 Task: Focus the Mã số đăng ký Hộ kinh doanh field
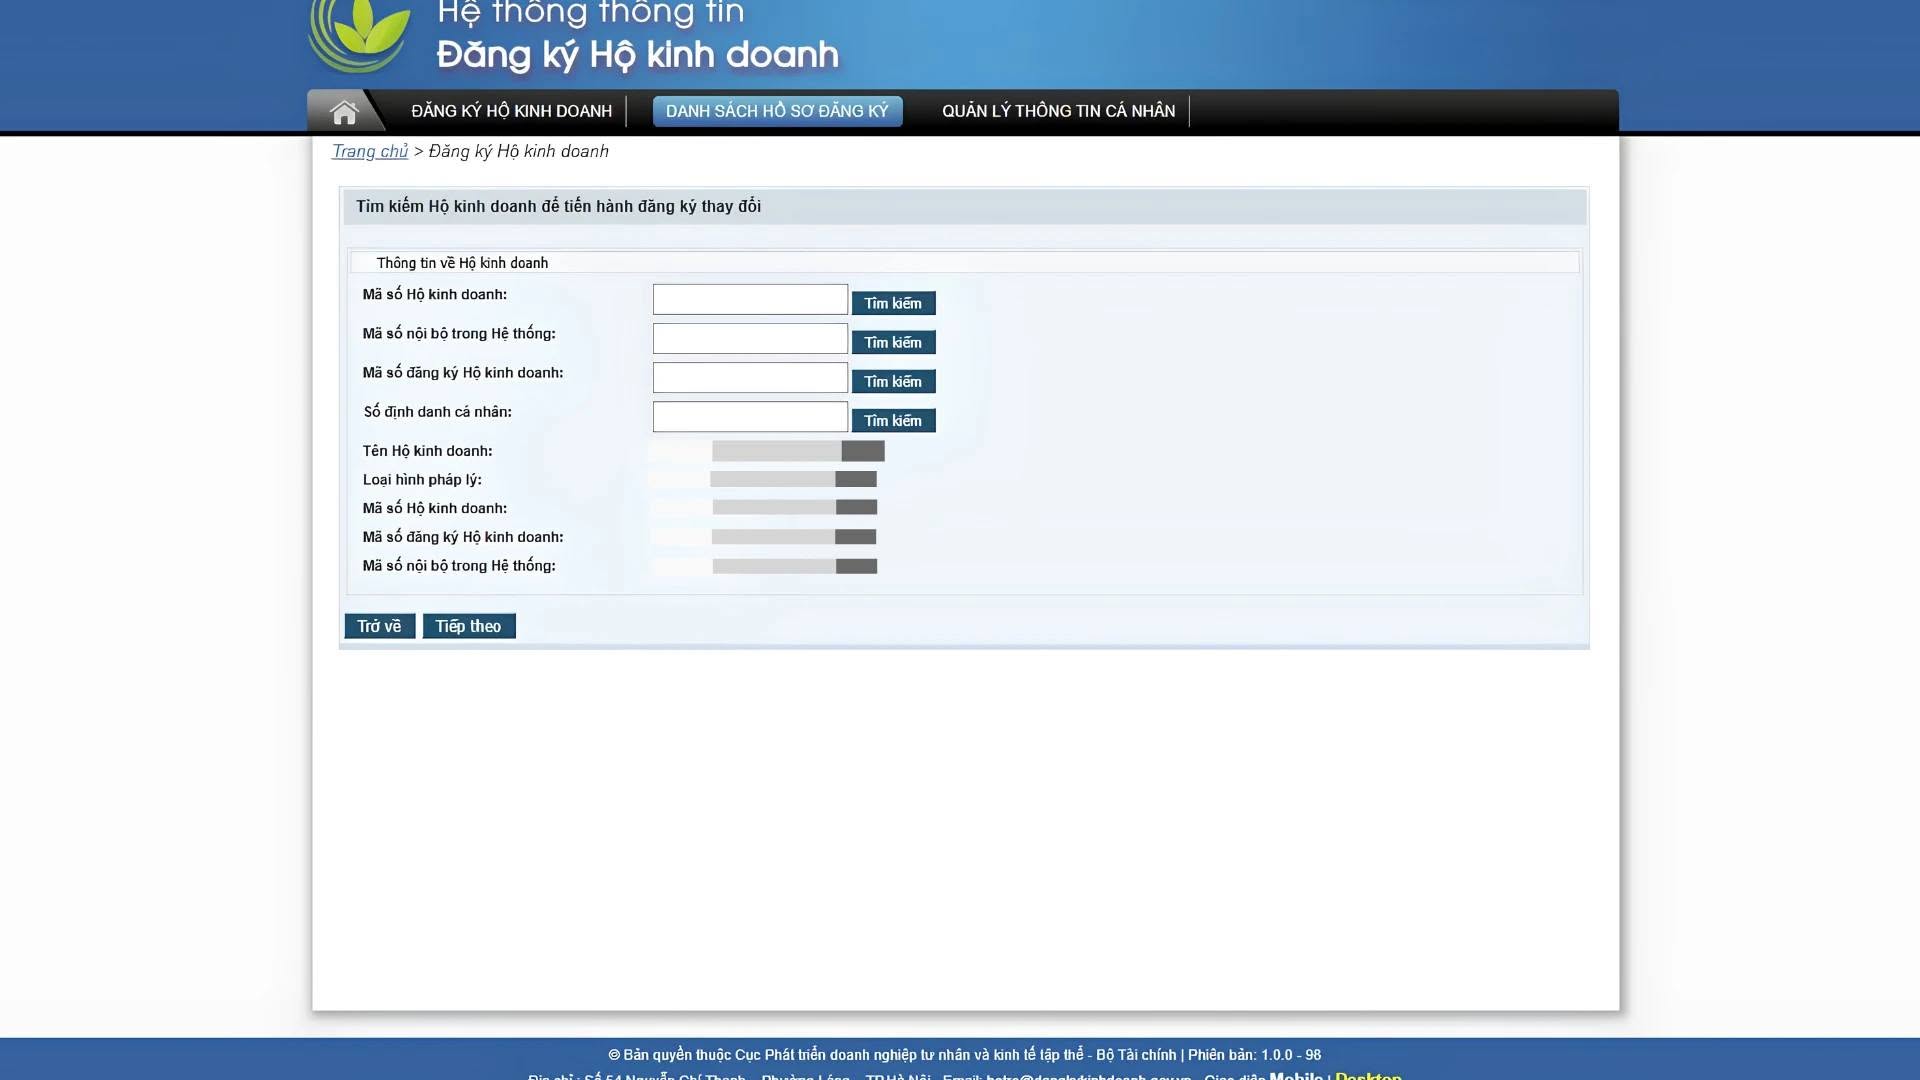coord(750,377)
